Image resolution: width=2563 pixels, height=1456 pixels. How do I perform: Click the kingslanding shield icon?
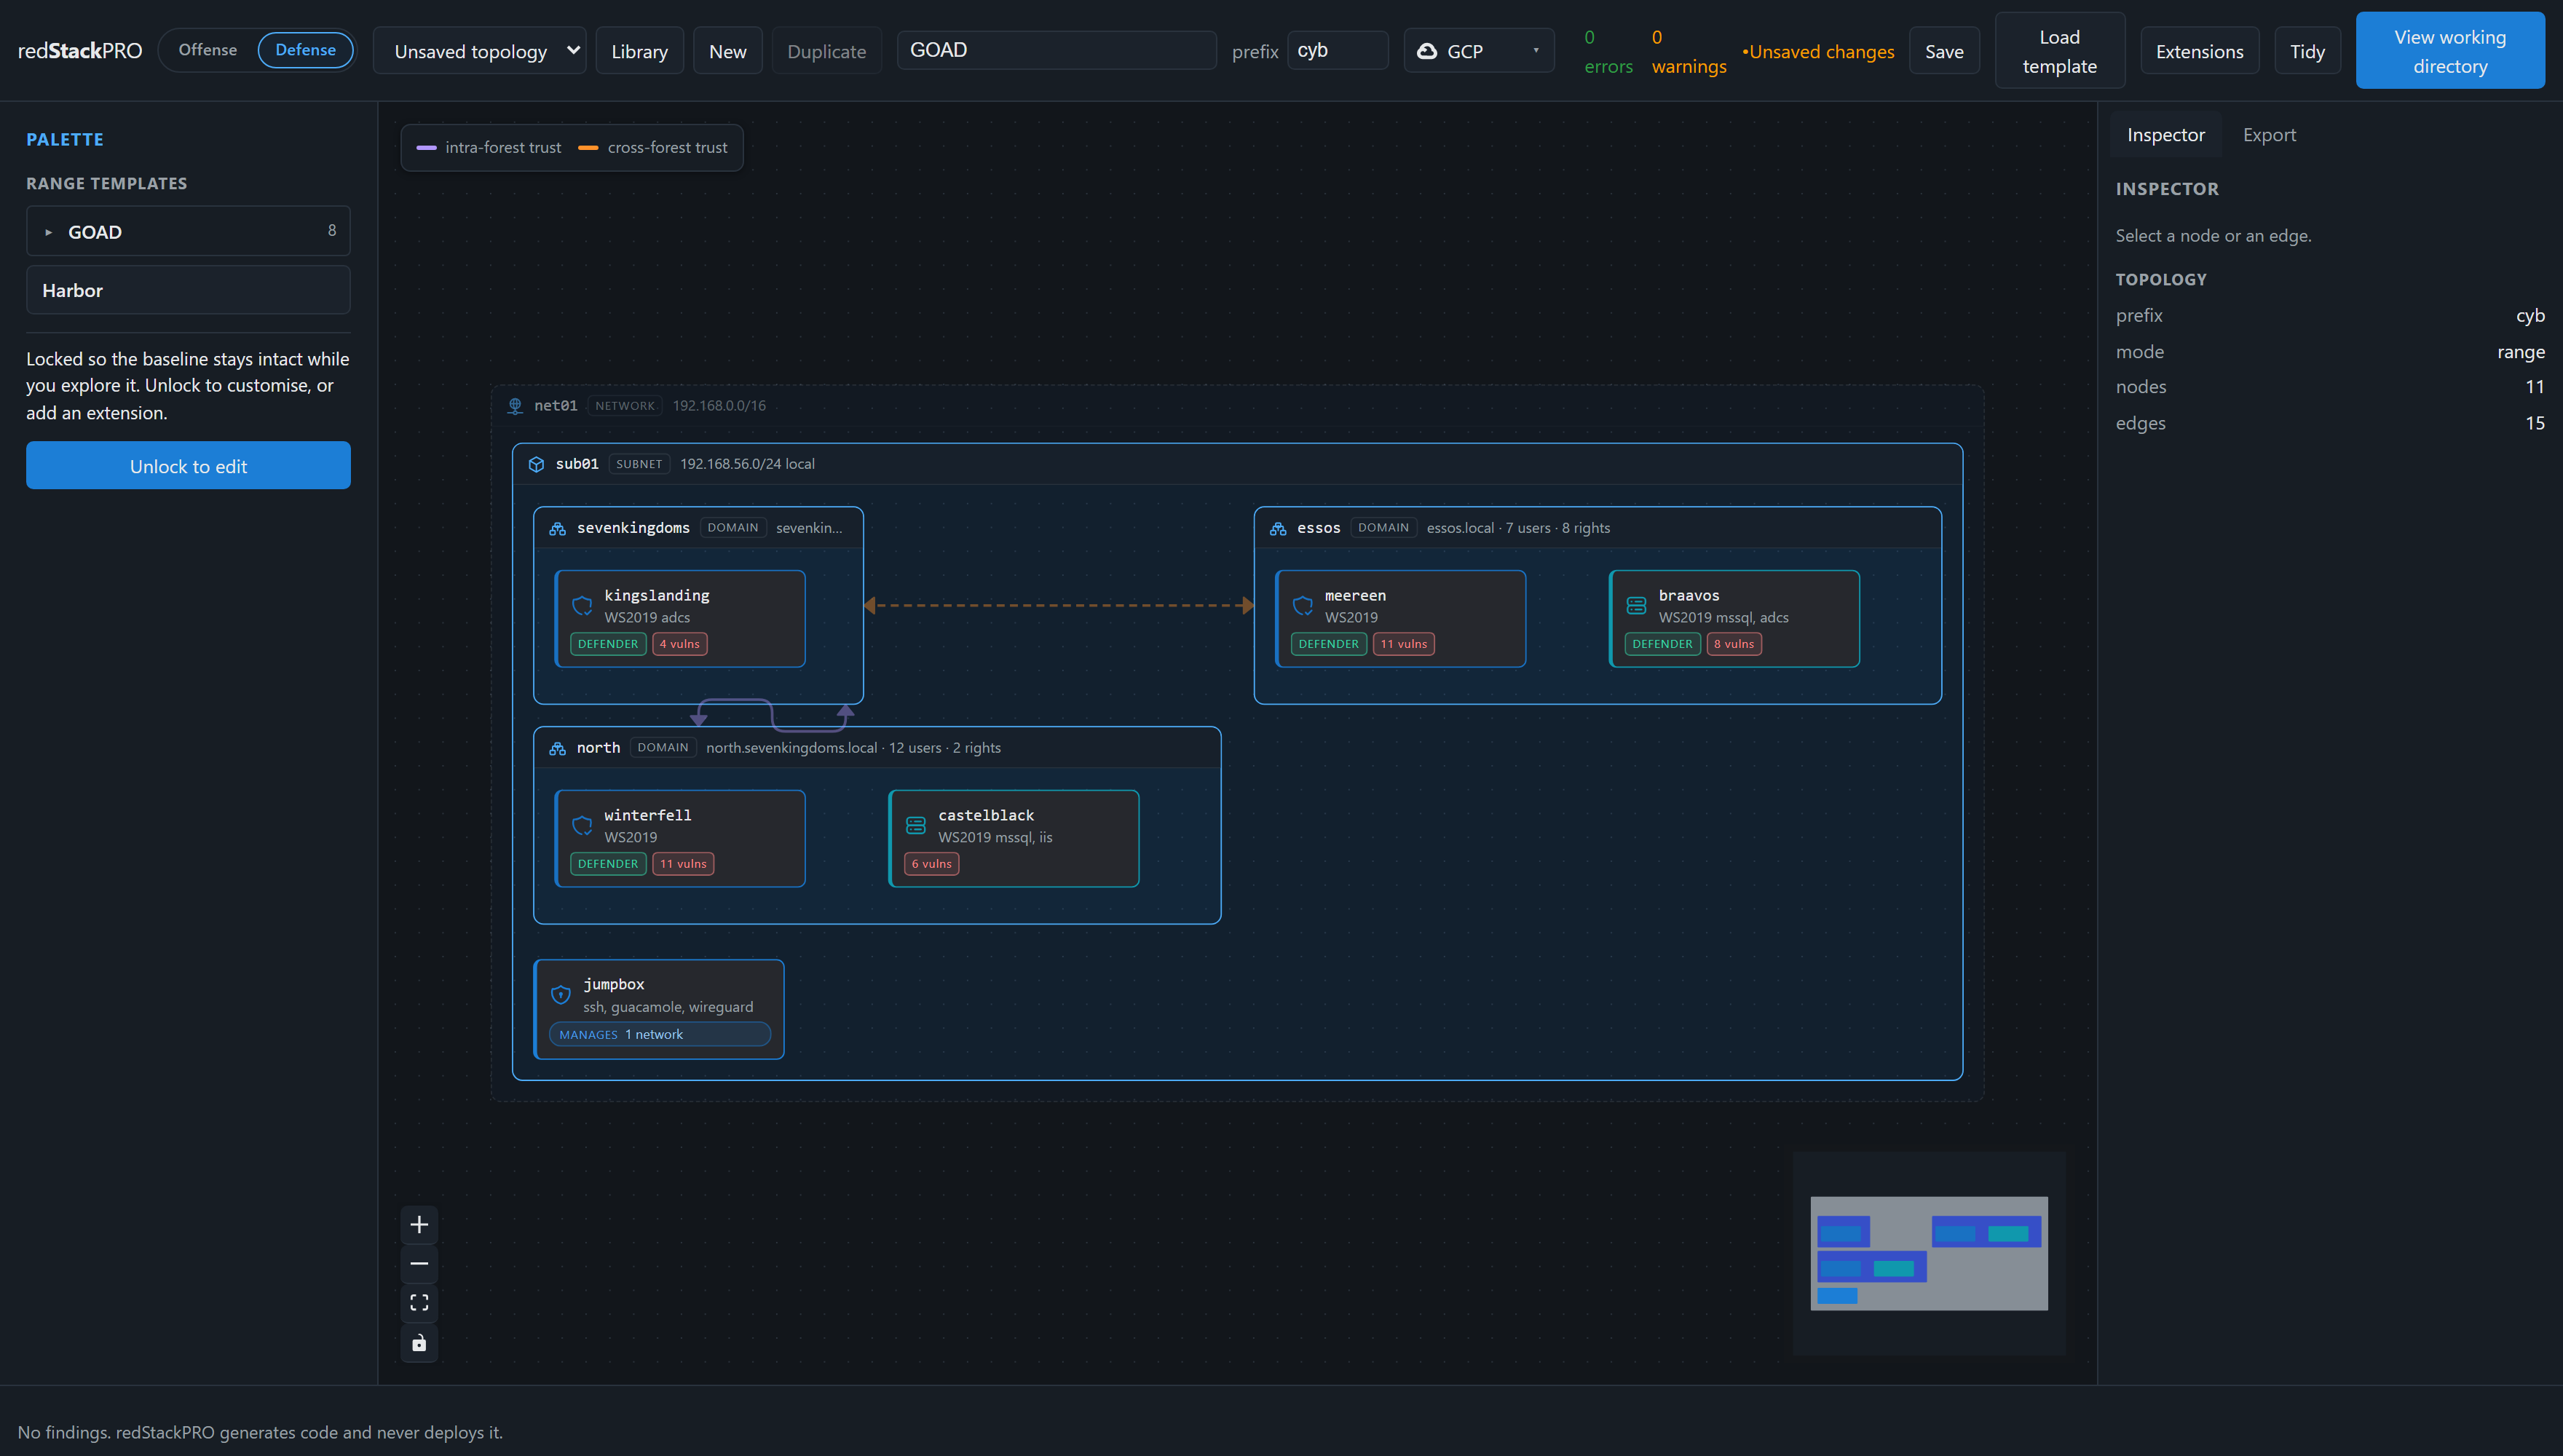click(x=582, y=606)
